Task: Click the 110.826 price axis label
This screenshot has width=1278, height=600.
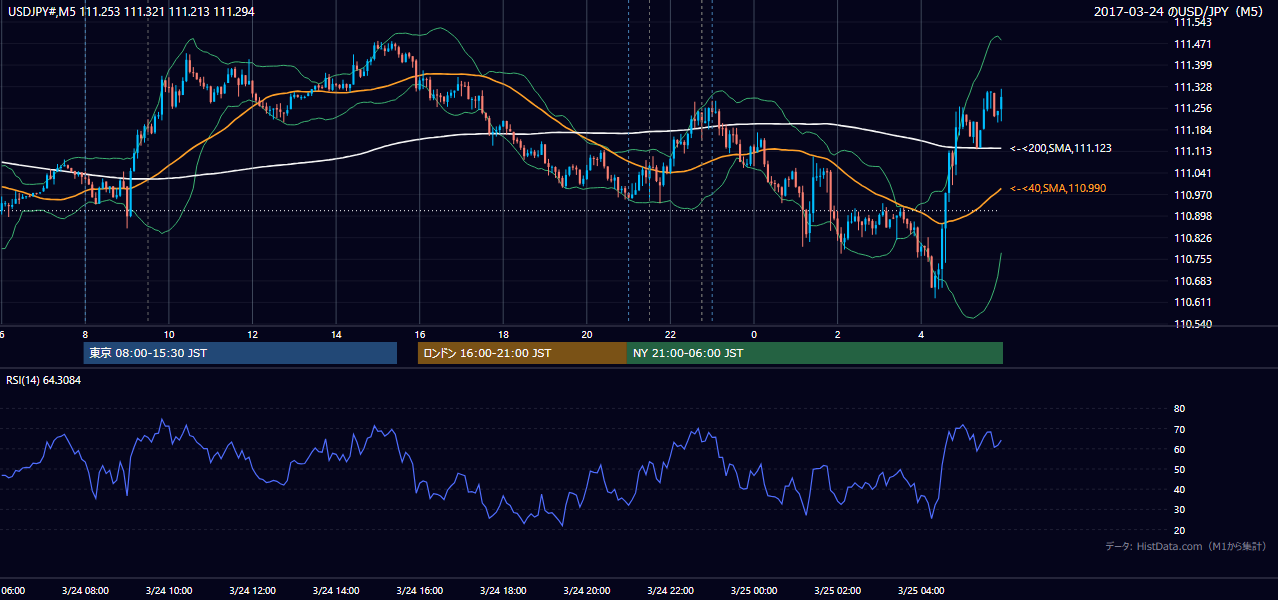Action: (1194, 238)
